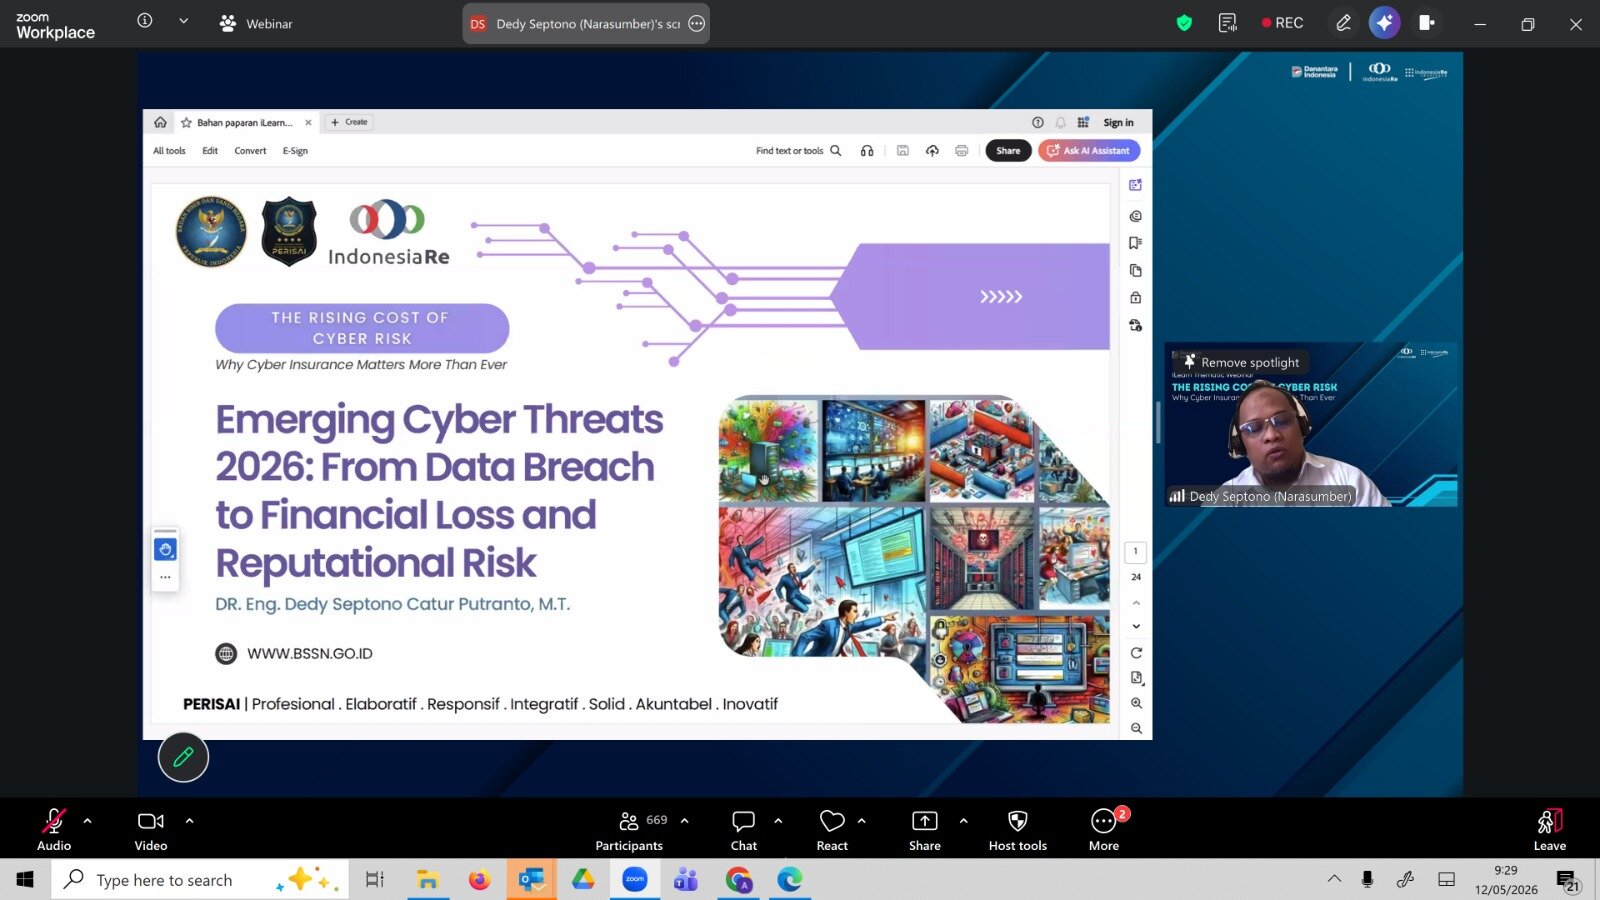Screen dimensions: 1600x900
Task: Click the REC recording indicator
Action: point(1282,23)
